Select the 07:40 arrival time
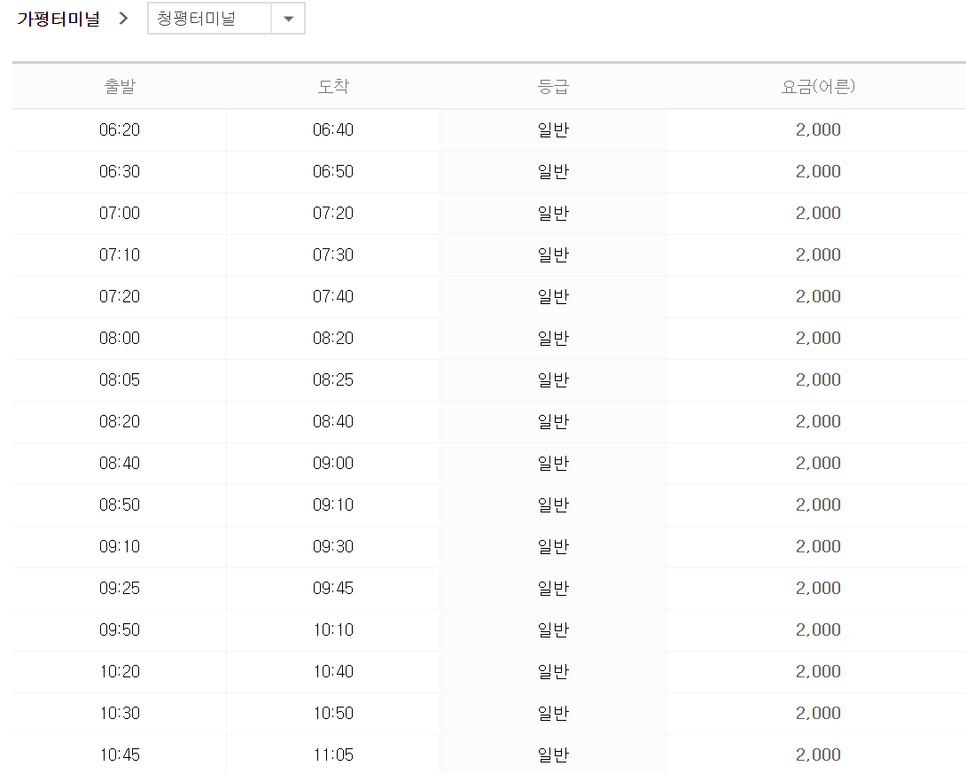Screen dimensions: 966x774 point(333,296)
